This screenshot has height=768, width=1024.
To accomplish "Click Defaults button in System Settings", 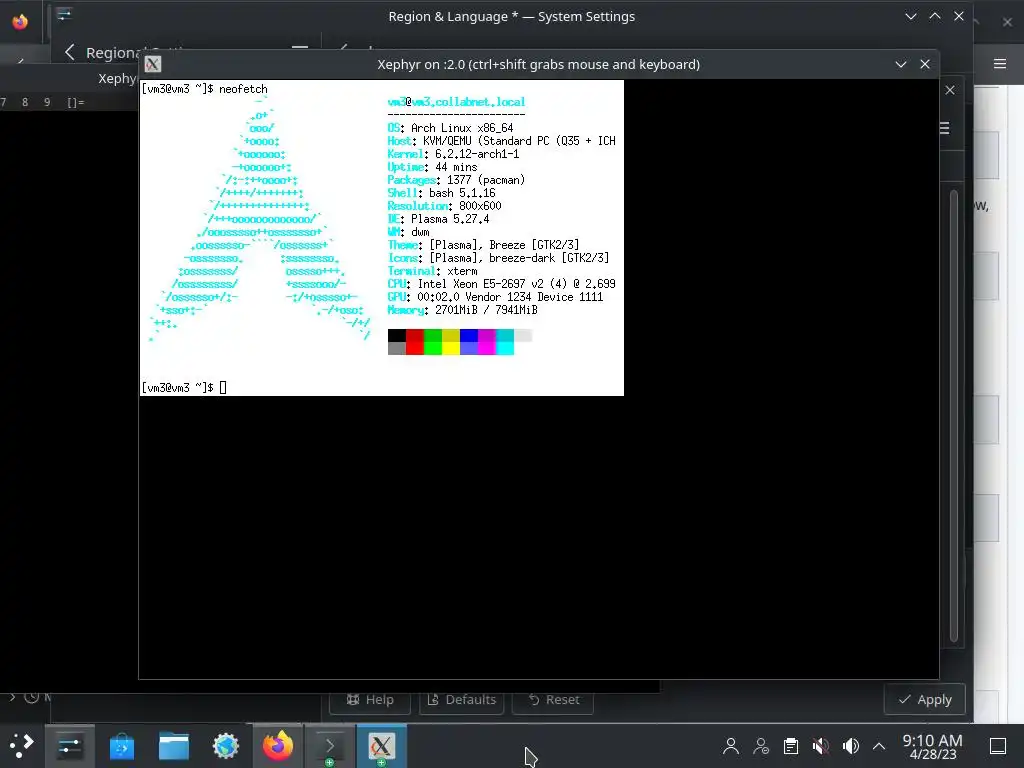I will pyautogui.click(x=461, y=699).
